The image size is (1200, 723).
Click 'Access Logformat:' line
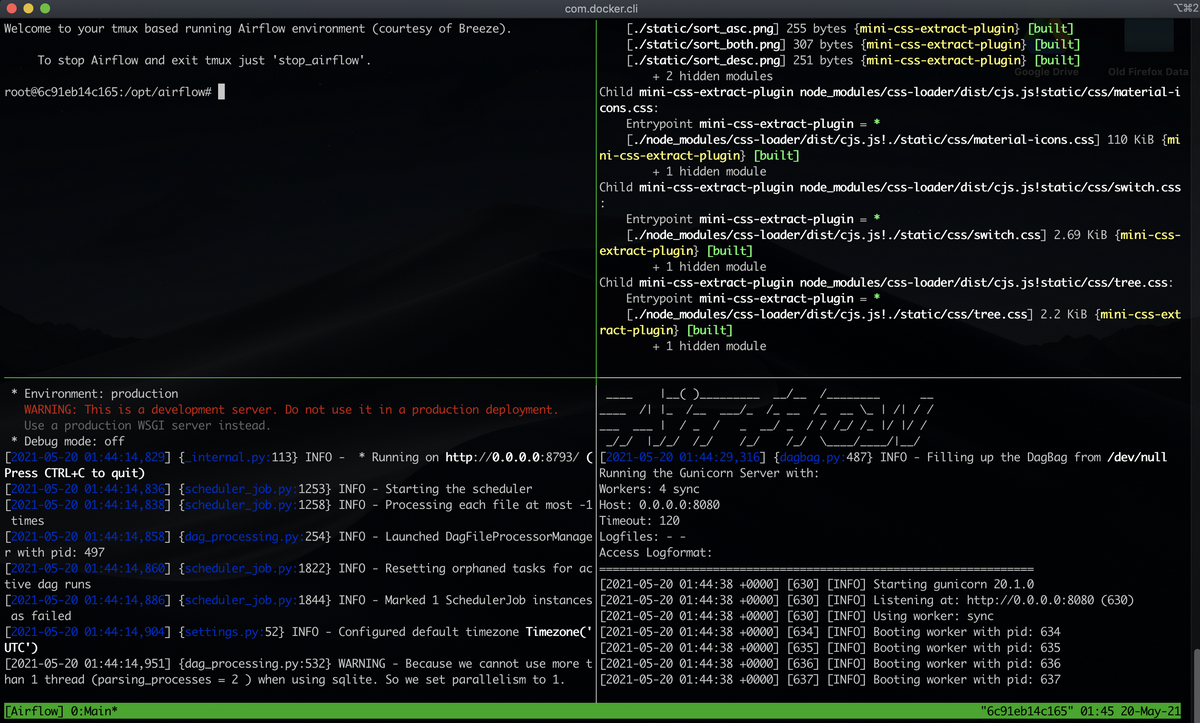pos(655,553)
